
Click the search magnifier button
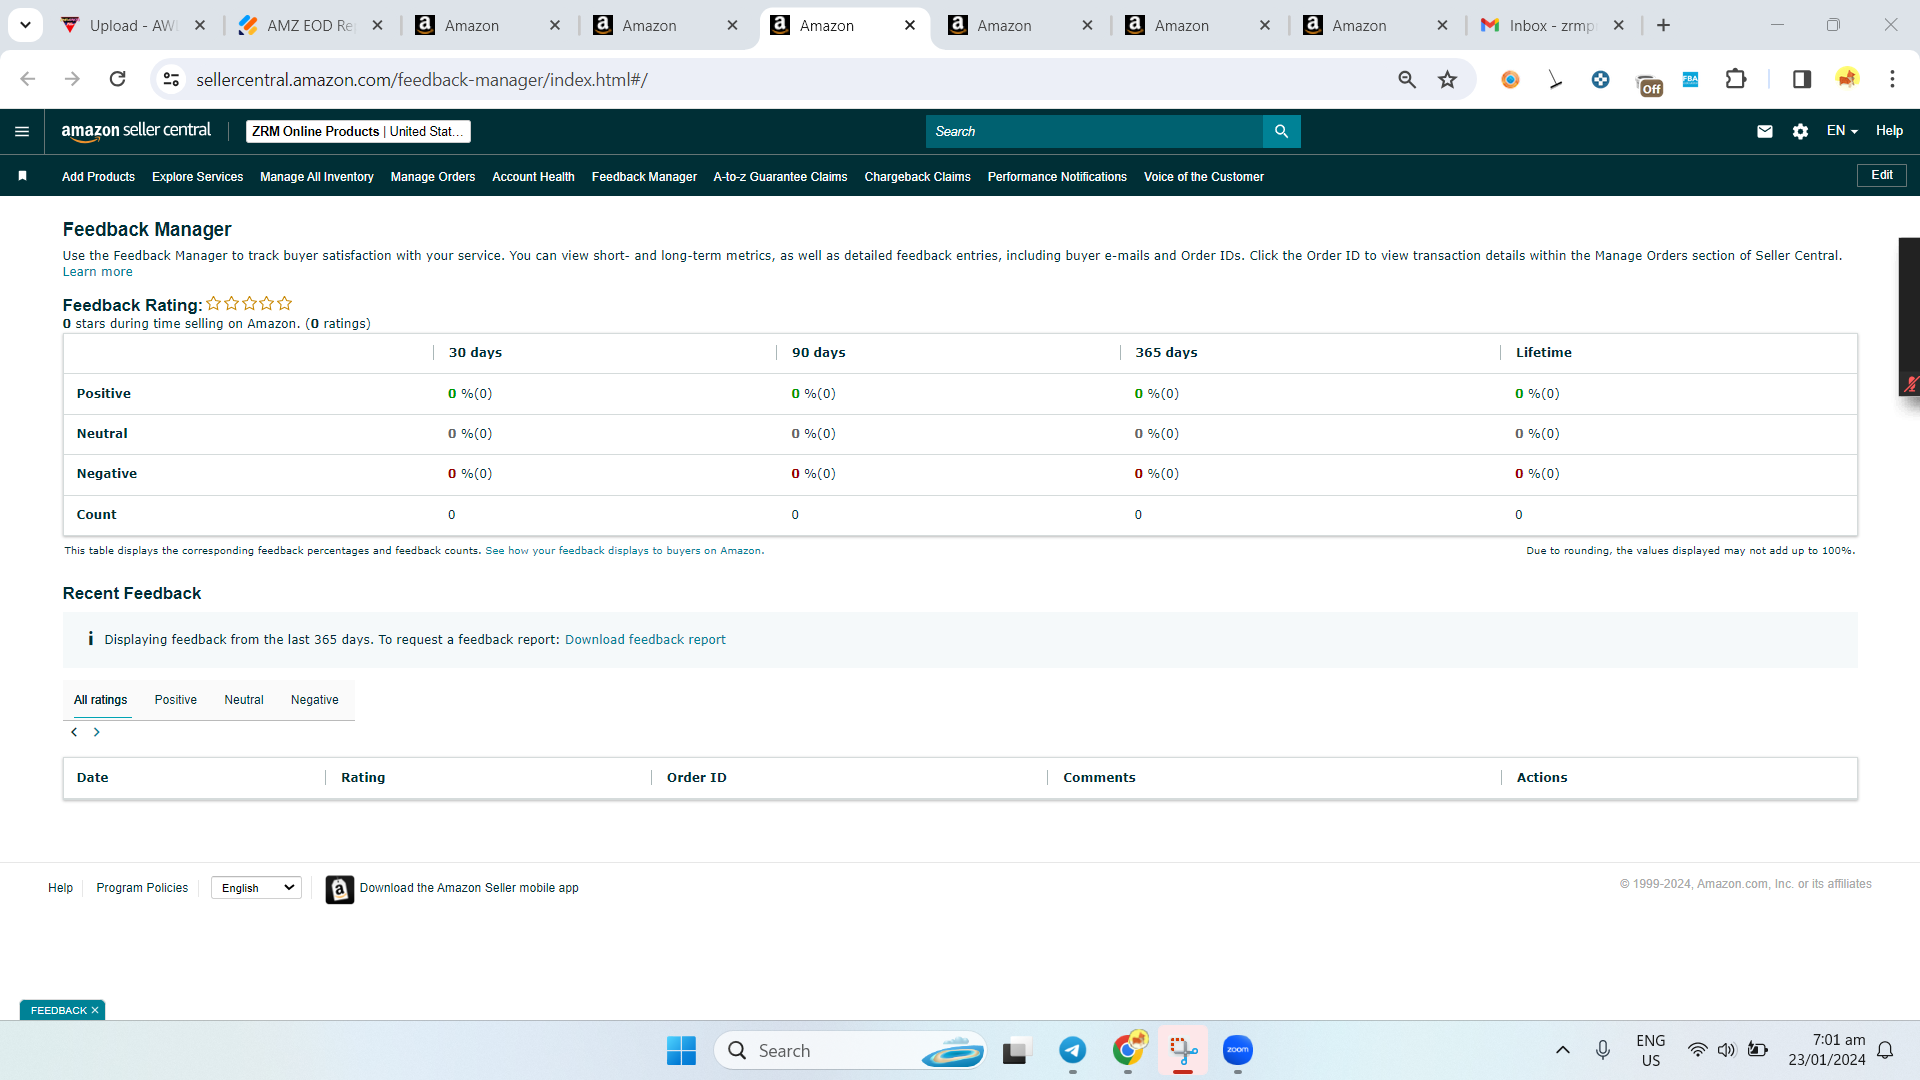click(x=1281, y=131)
